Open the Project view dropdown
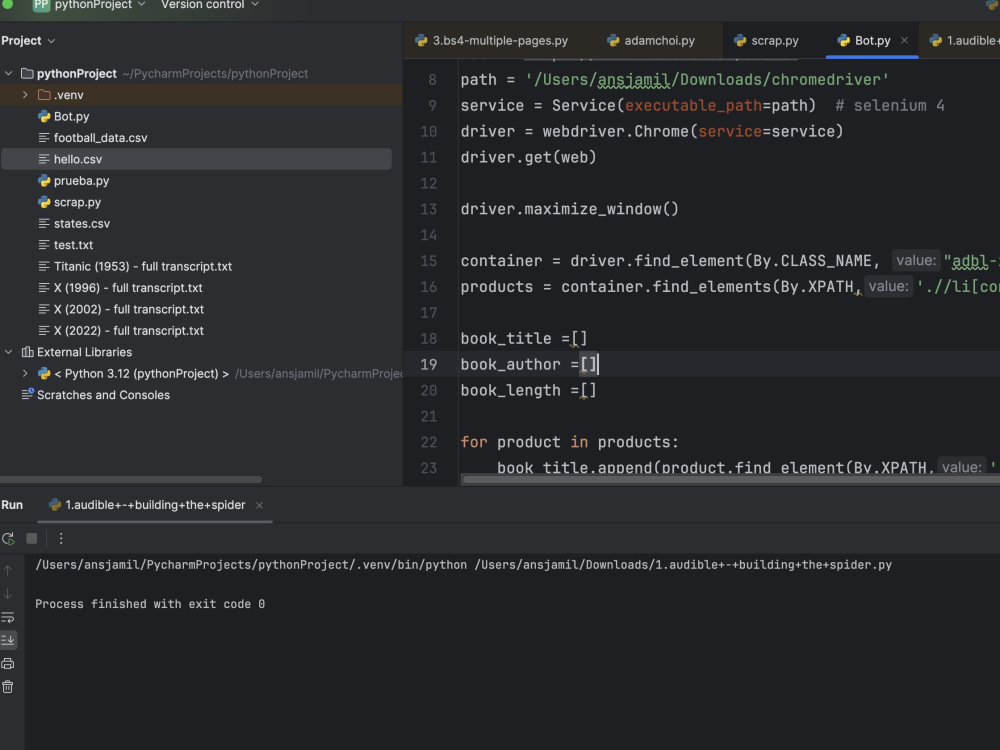 pos(28,41)
